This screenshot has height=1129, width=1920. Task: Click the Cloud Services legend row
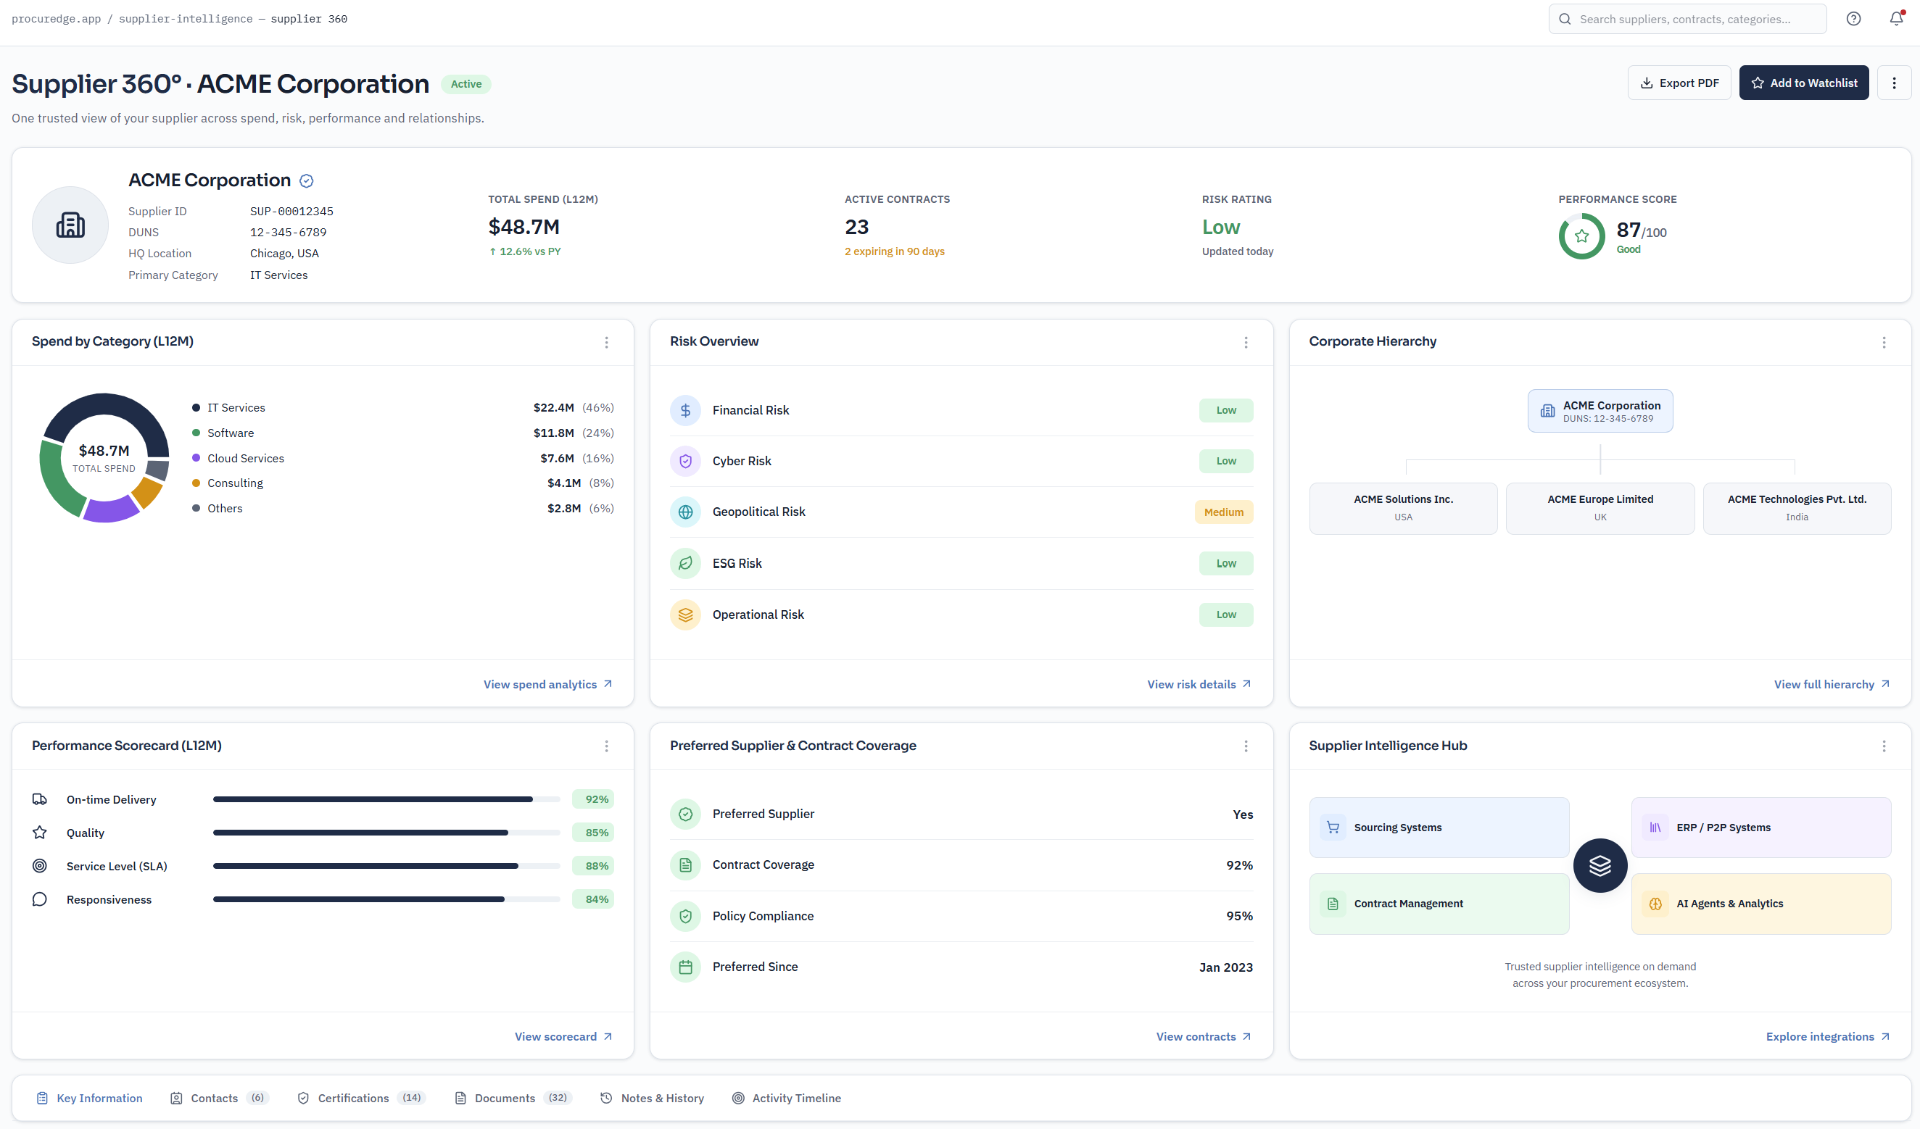coord(403,458)
